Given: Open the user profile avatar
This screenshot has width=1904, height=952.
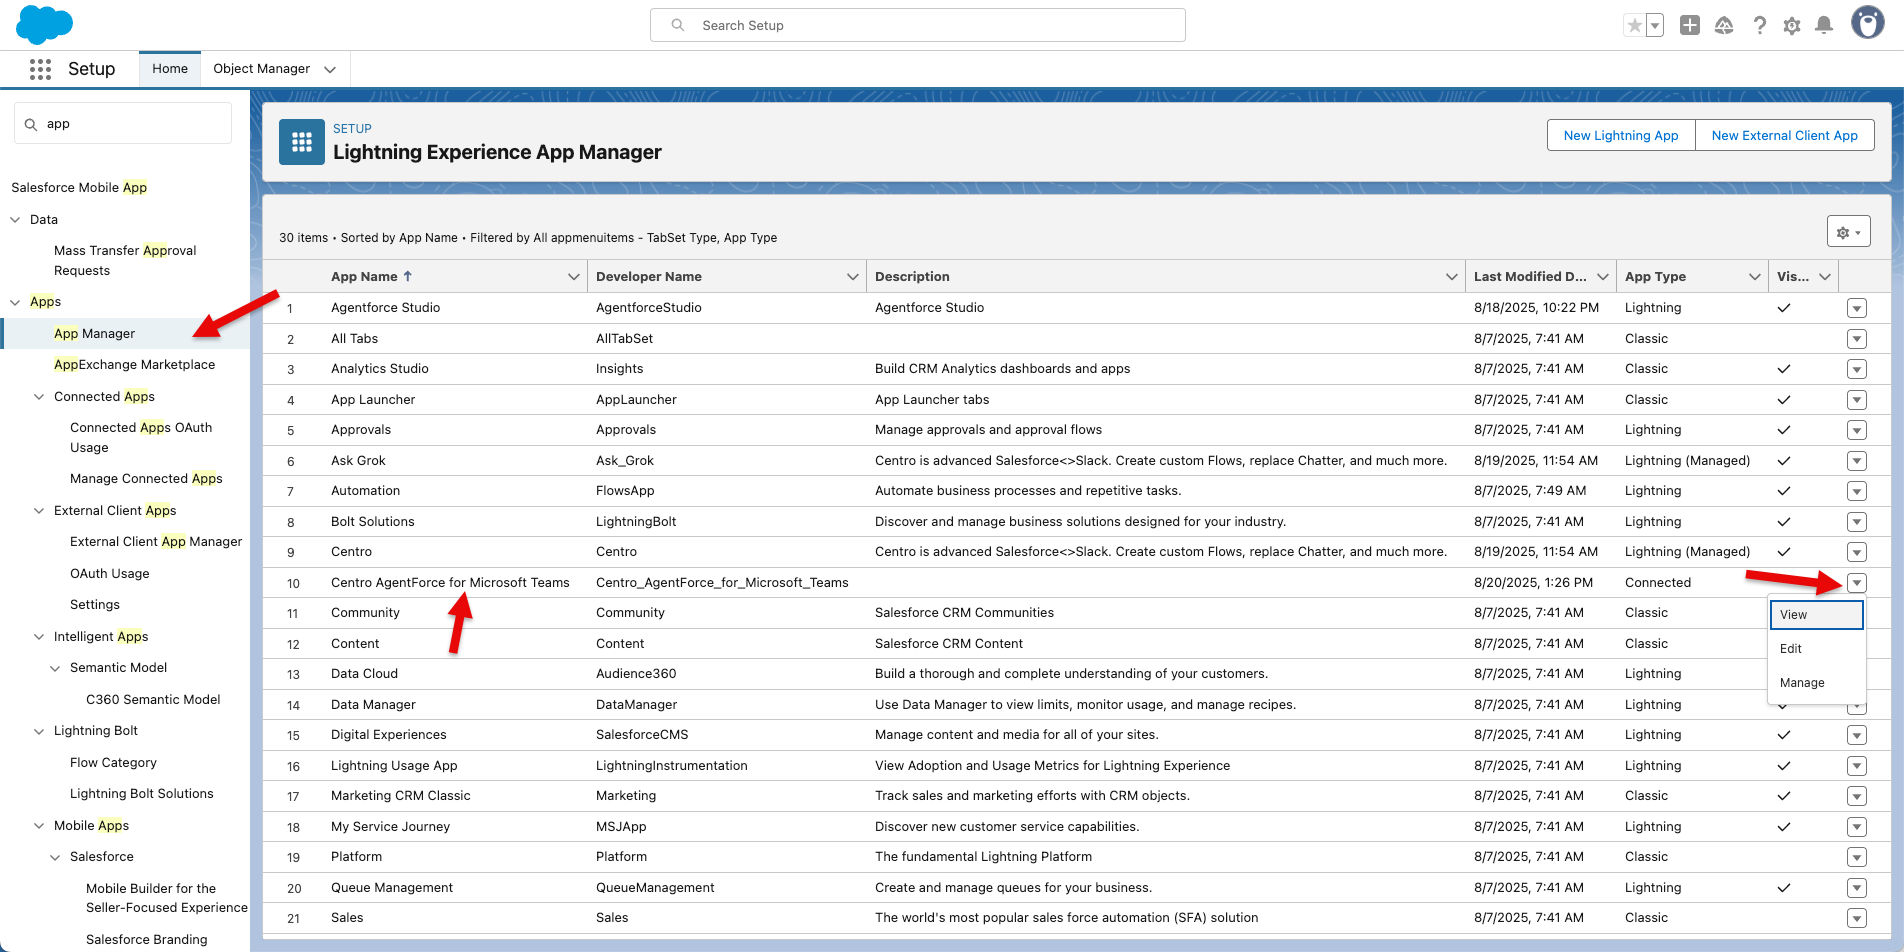Looking at the screenshot, I should [1867, 23].
